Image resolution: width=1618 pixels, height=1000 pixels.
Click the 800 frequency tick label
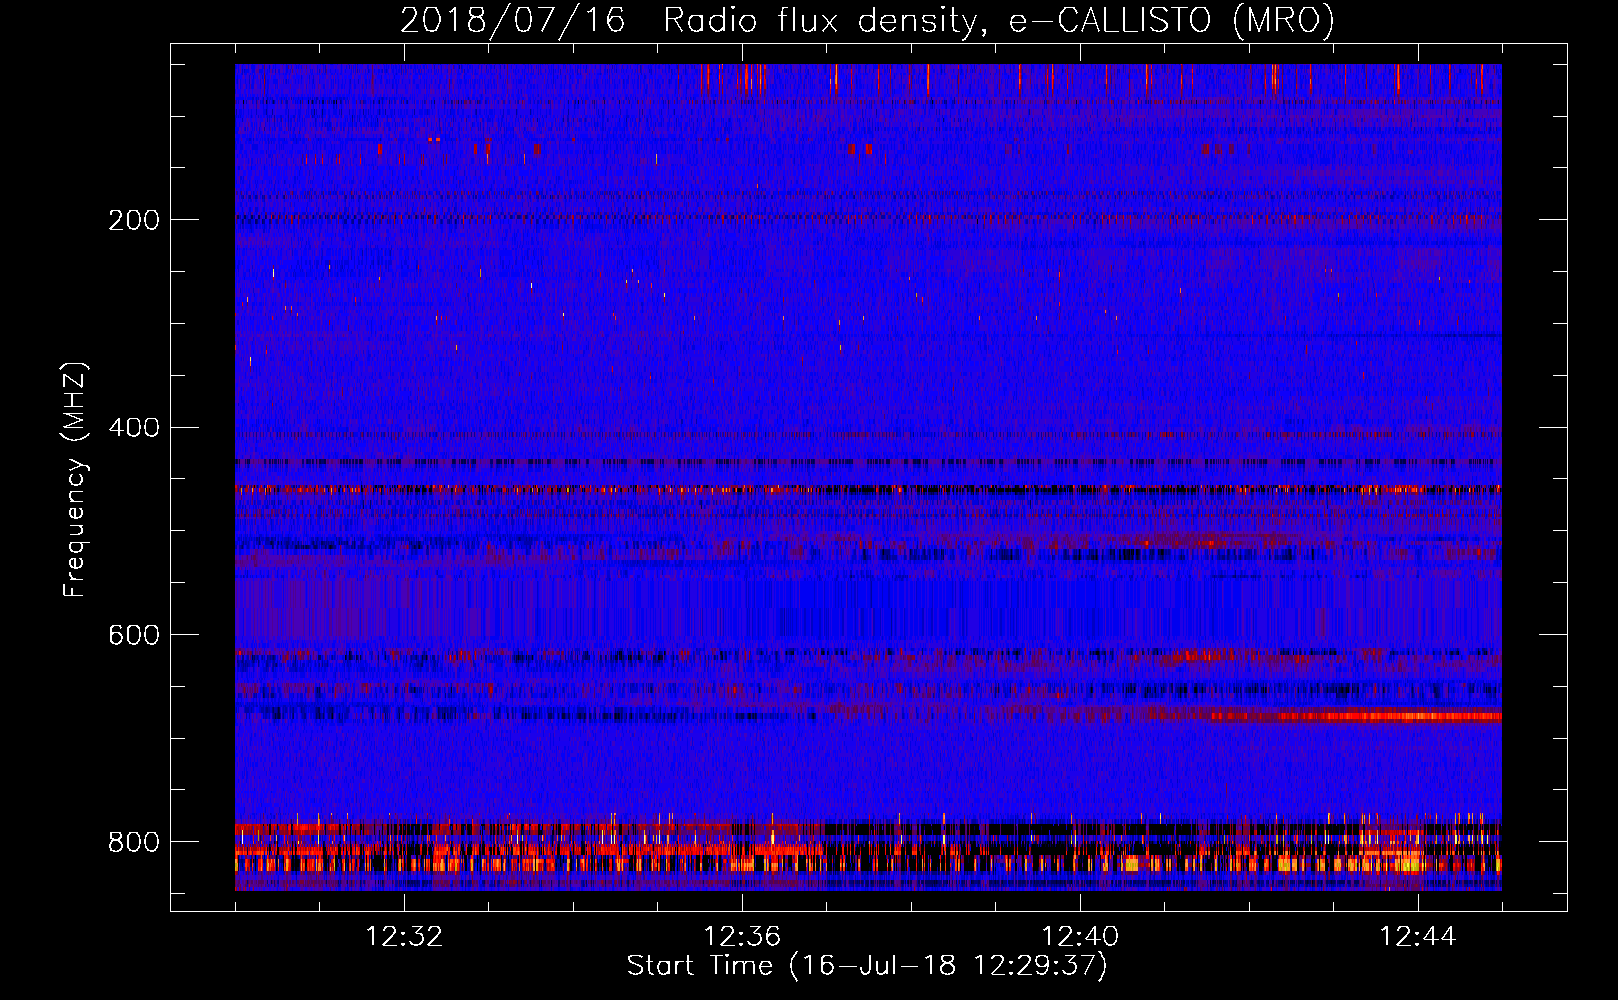click(133, 842)
